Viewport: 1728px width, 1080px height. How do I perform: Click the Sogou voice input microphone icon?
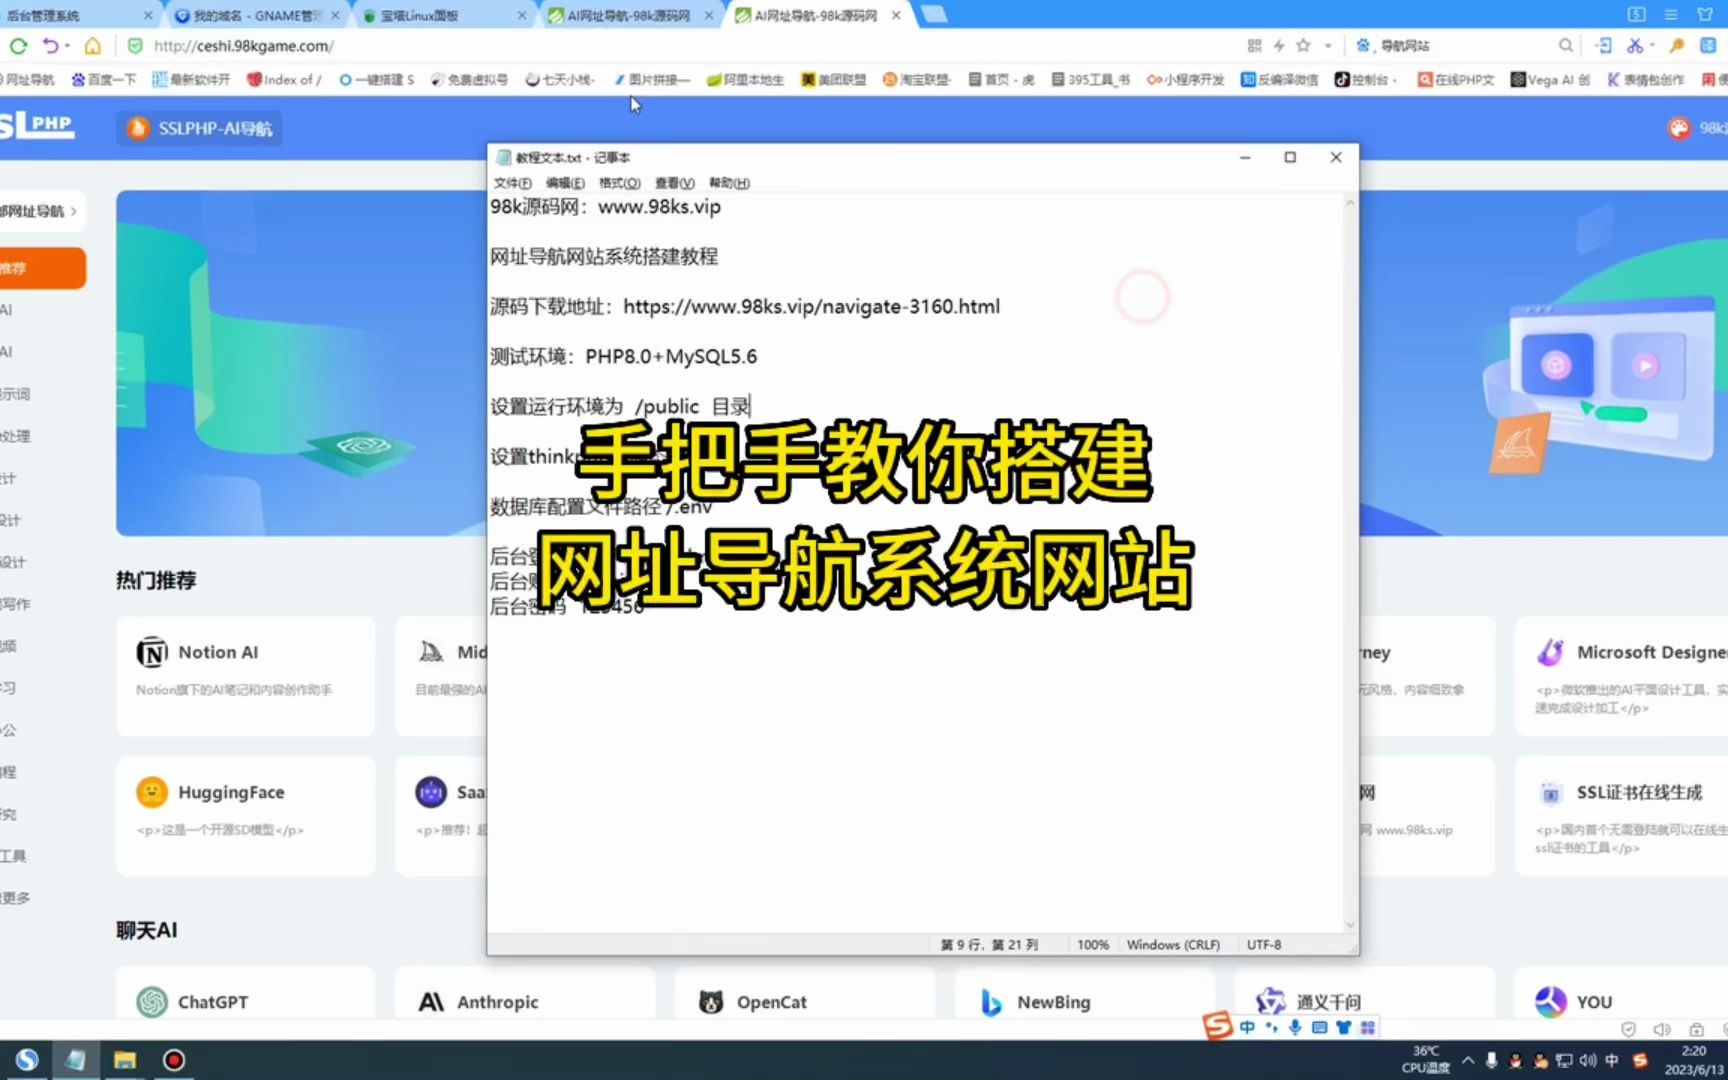click(1295, 1027)
